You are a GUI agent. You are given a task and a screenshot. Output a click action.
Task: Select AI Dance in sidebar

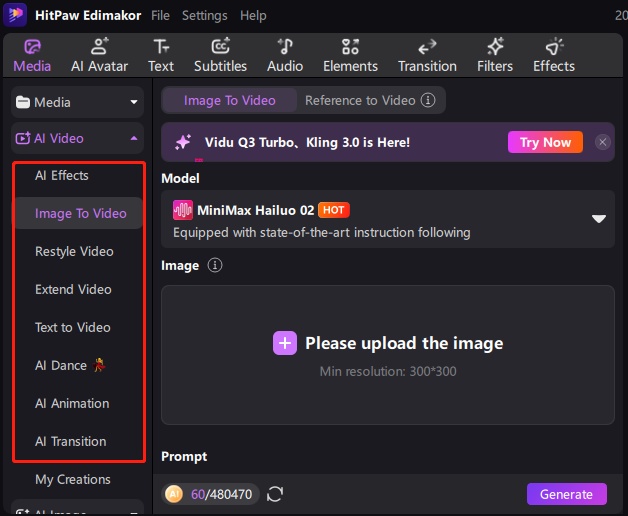[70, 365]
